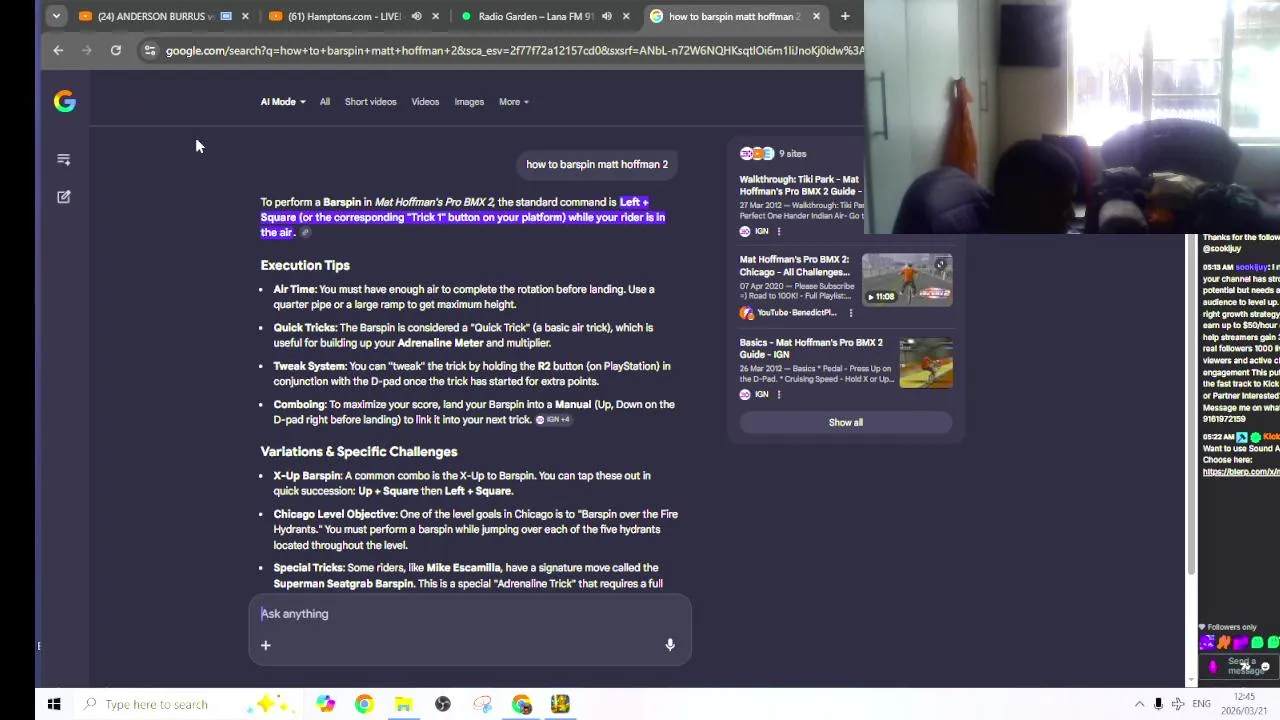This screenshot has width=1280, height=720.
Task: Open the Snipping Tool taskbar icon
Action: coord(482,704)
